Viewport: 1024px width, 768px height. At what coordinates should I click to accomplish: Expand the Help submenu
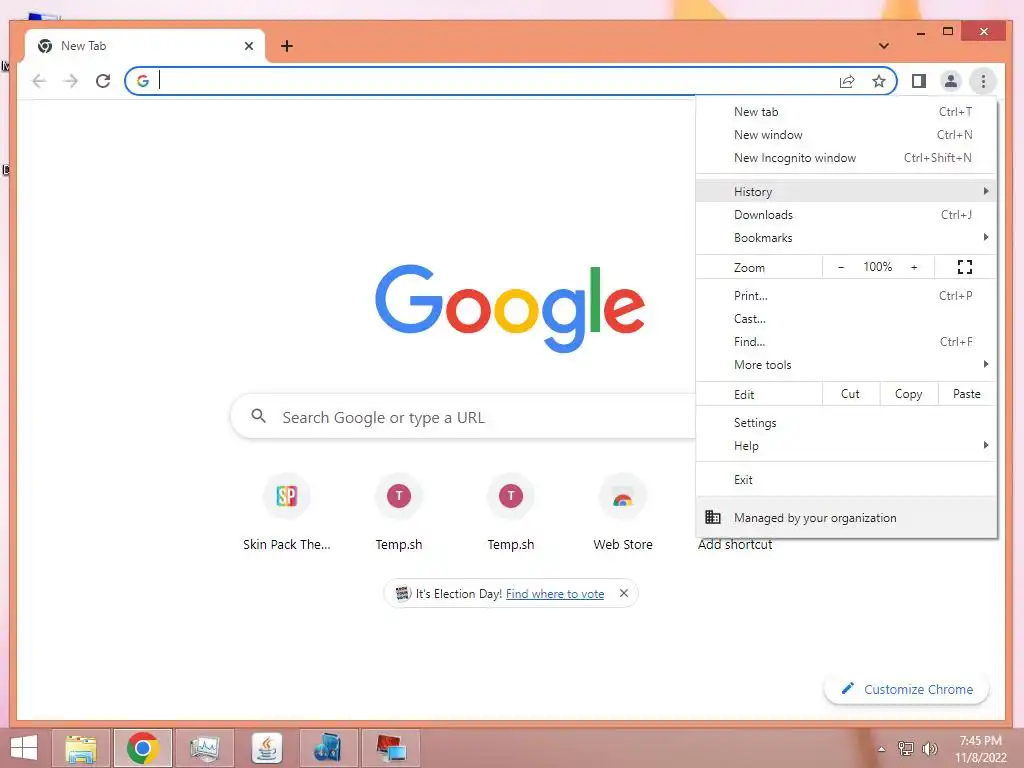(x=846, y=445)
